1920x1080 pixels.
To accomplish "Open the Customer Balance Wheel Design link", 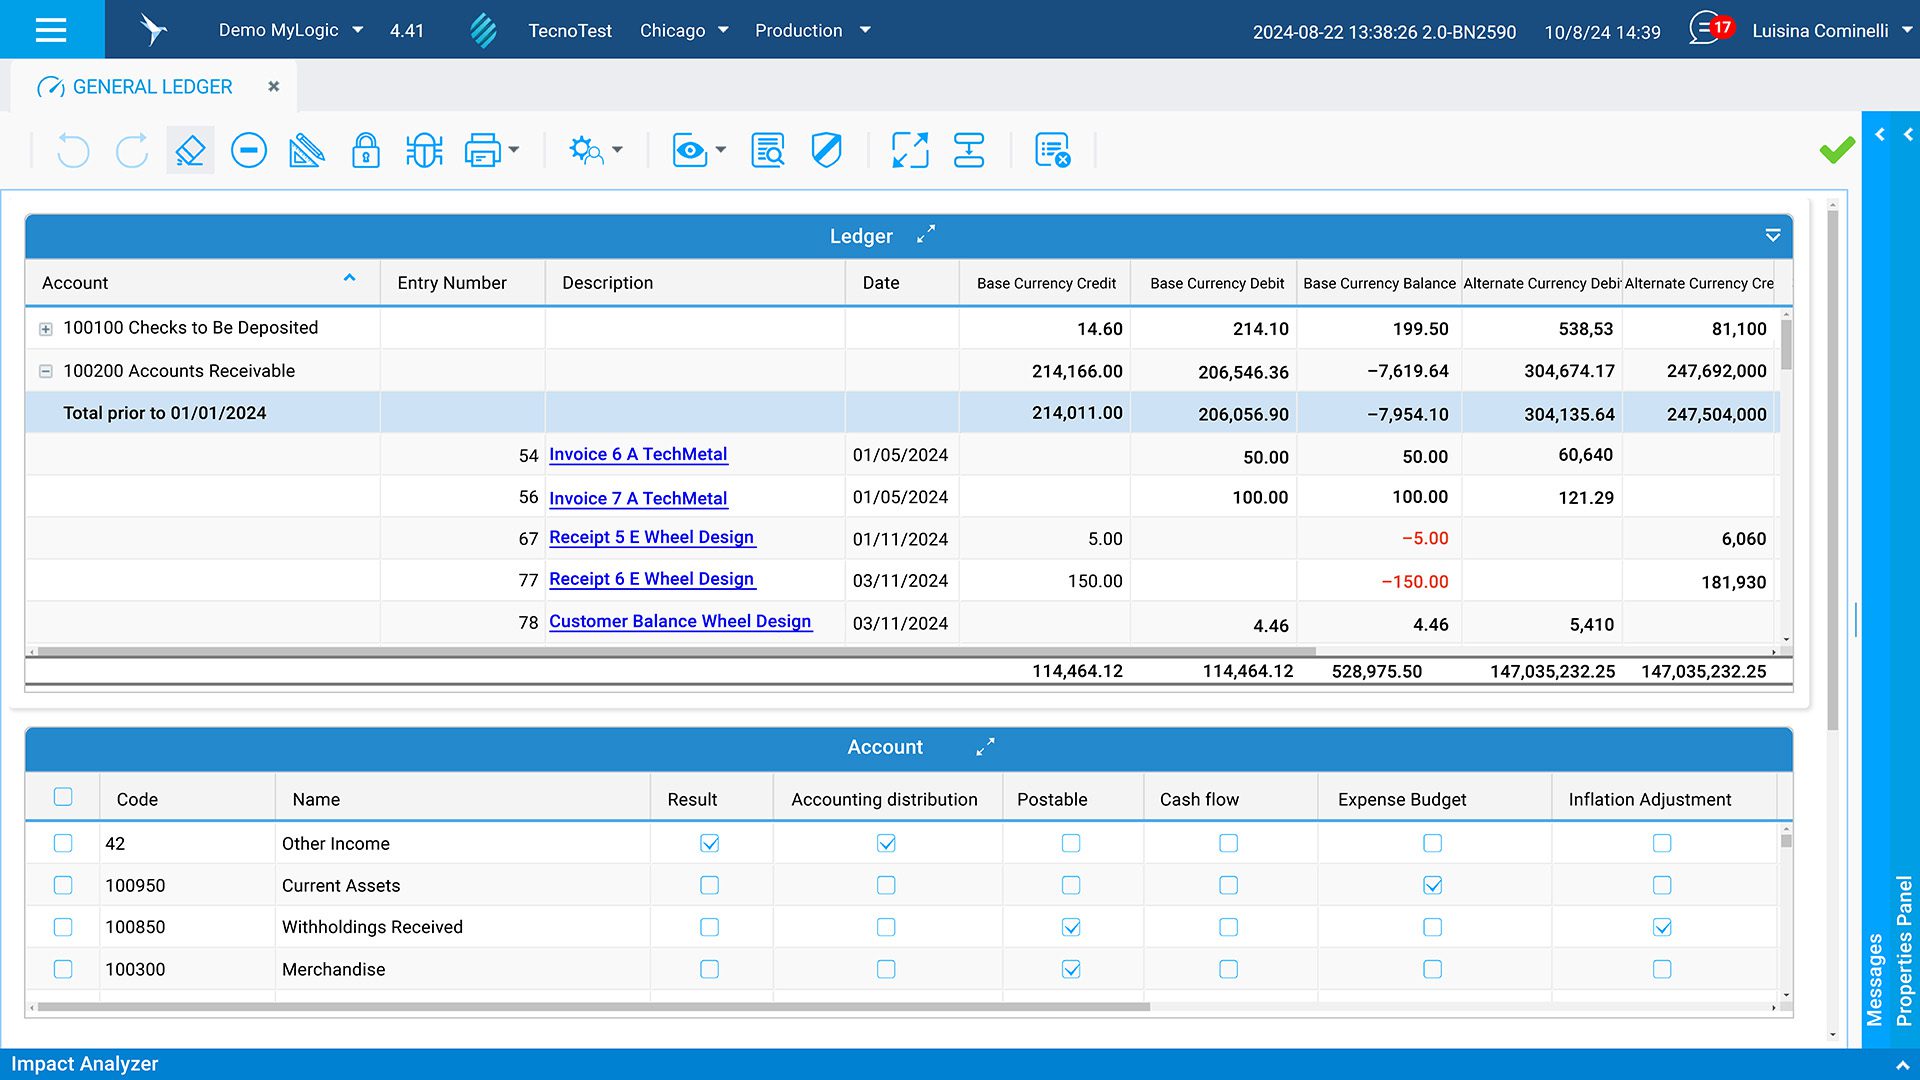I will (679, 621).
